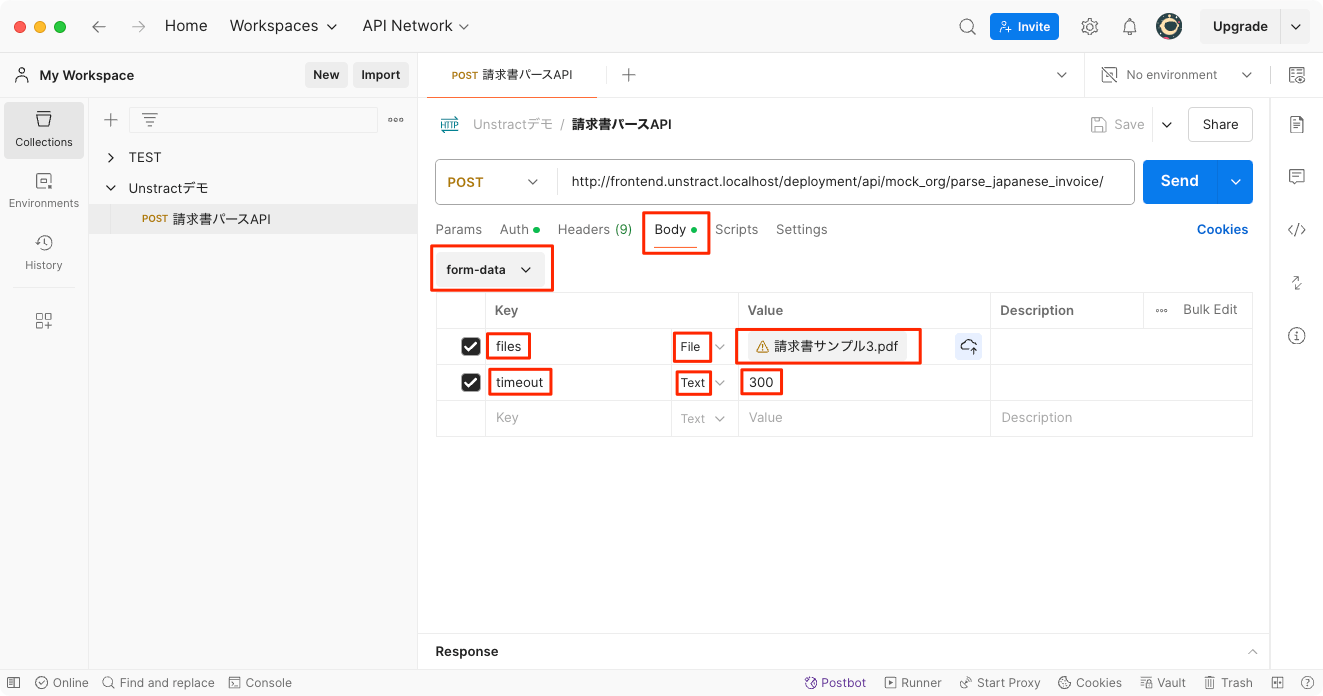Open Trash in the status bar
The width and height of the screenshot is (1323, 696).
point(1228,683)
